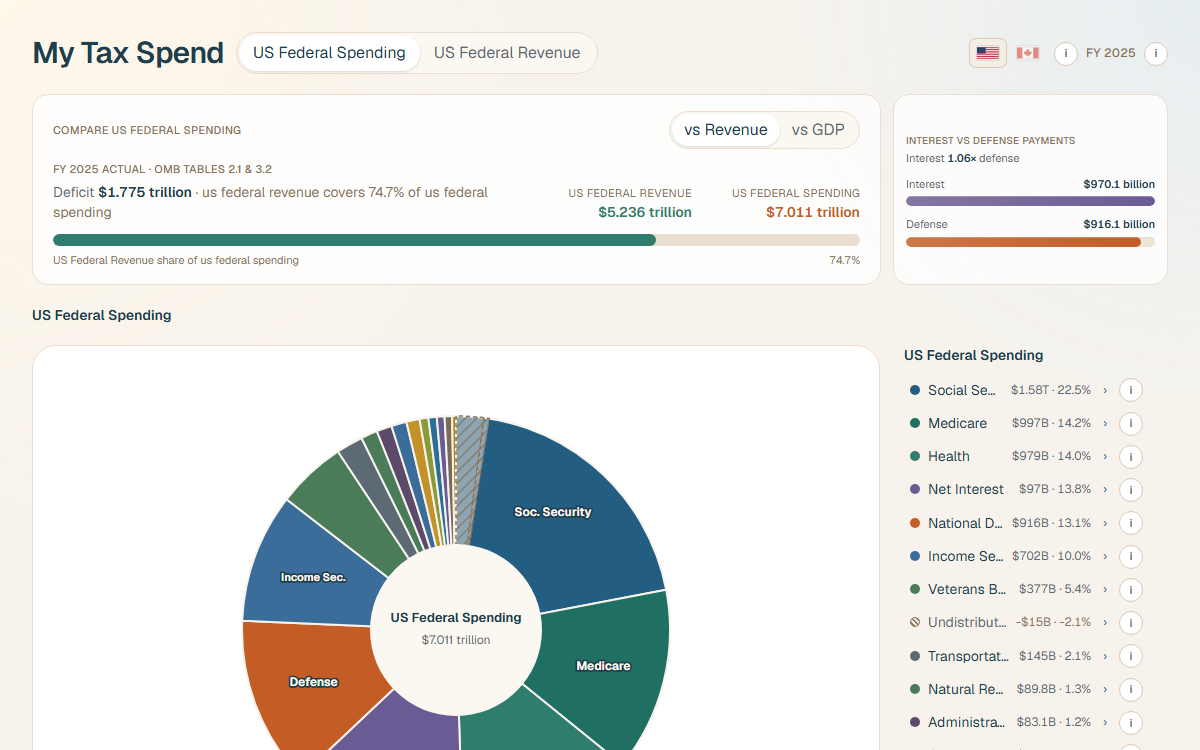Select vs Revenue comparison toggle
Viewport: 1200px width, 750px height.
coord(726,130)
